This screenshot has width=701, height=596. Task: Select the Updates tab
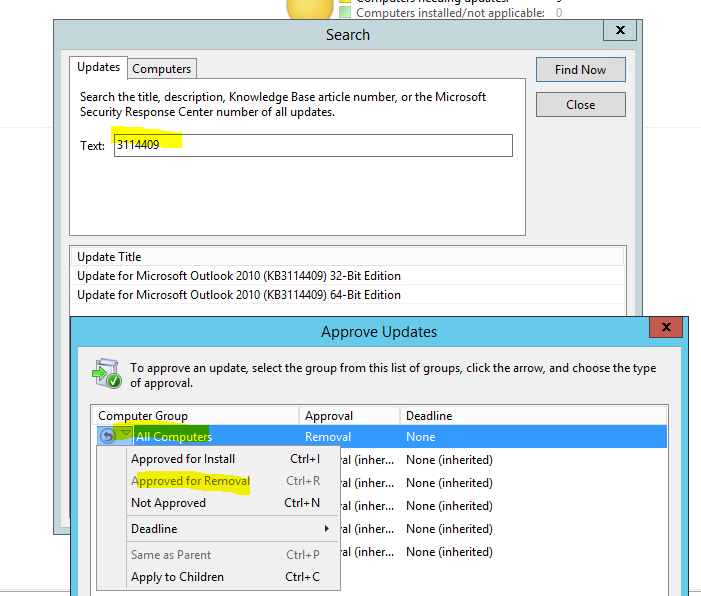(x=98, y=67)
